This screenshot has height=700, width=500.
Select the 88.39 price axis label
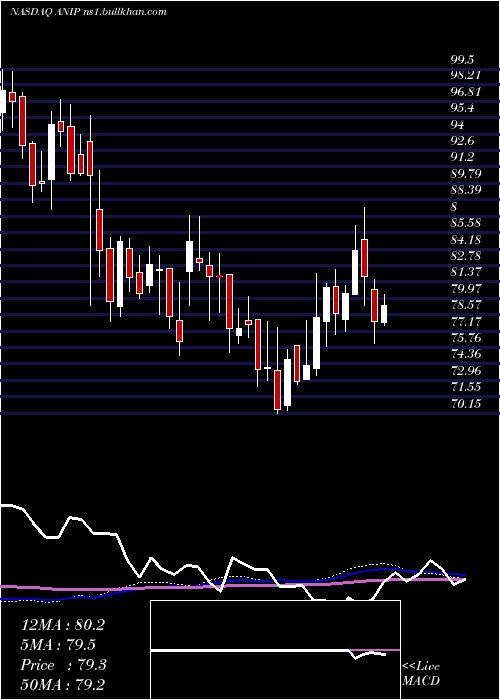465,190
